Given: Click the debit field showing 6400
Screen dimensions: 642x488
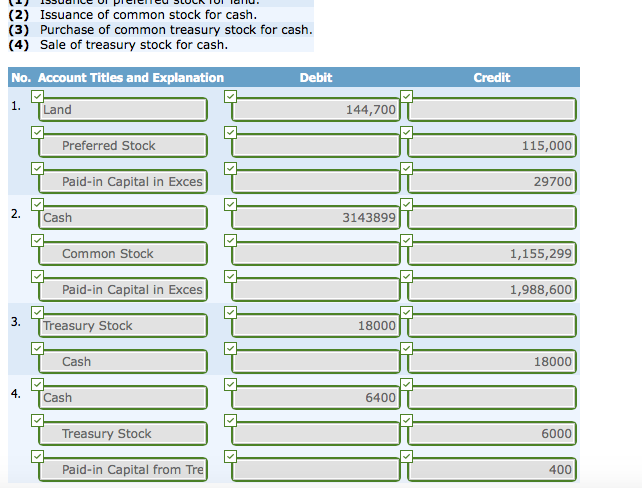Looking at the screenshot, I should (x=316, y=398).
